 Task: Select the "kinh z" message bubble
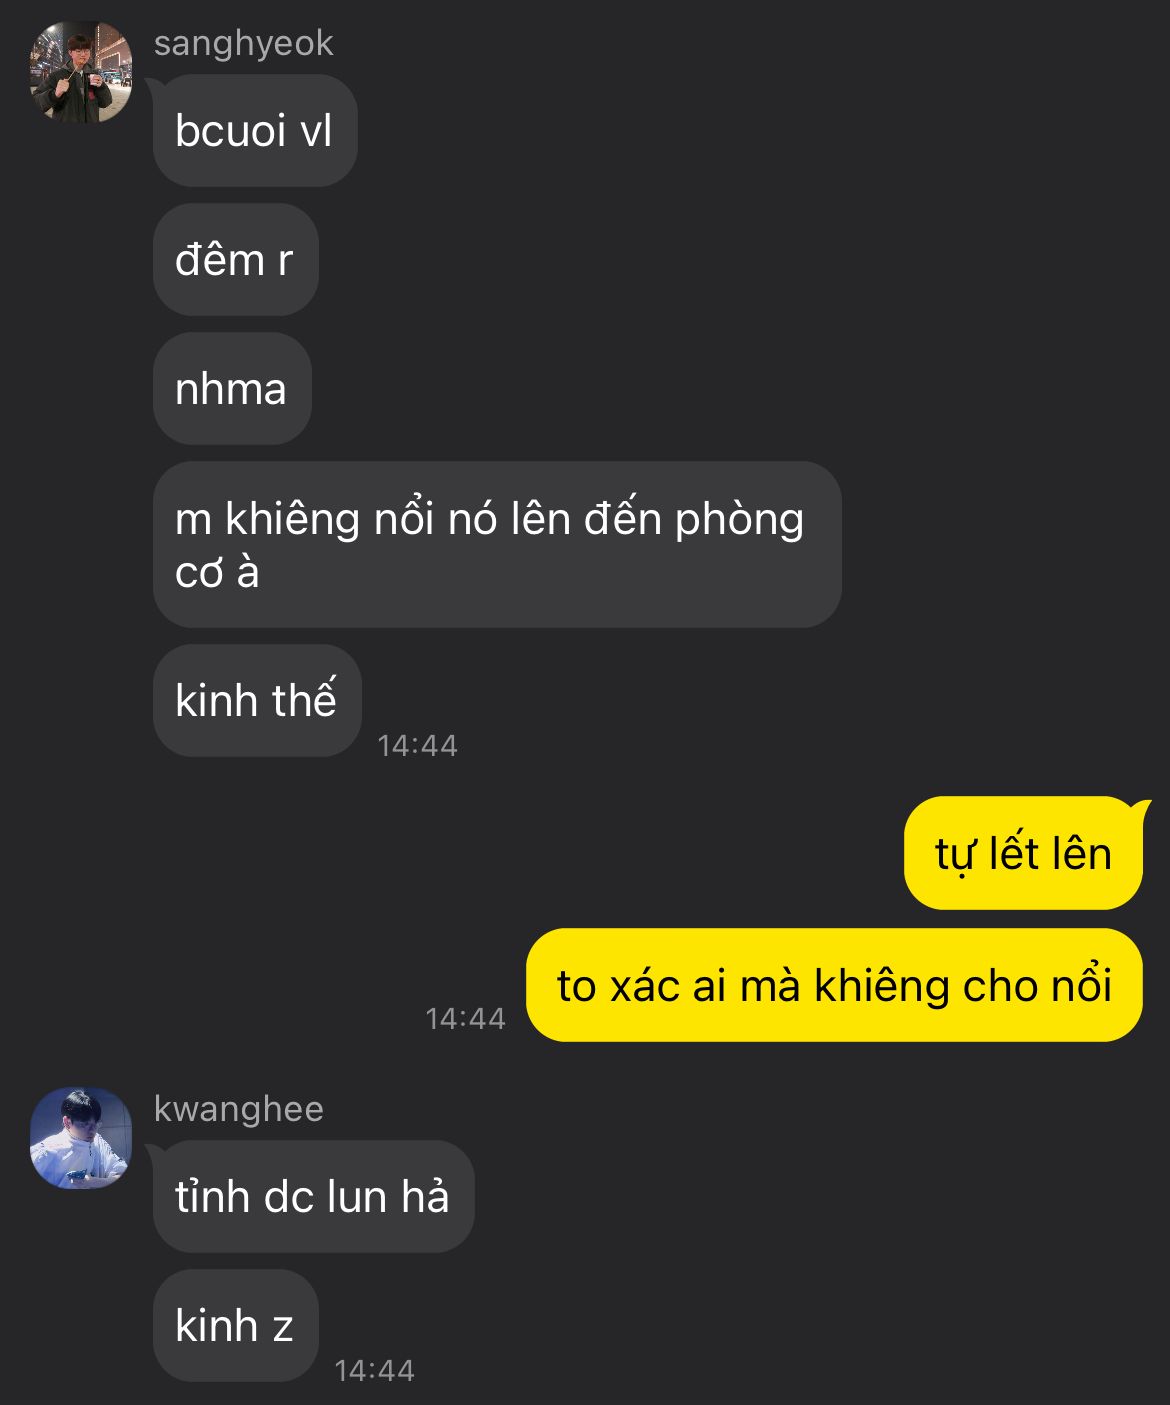[235, 1325]
